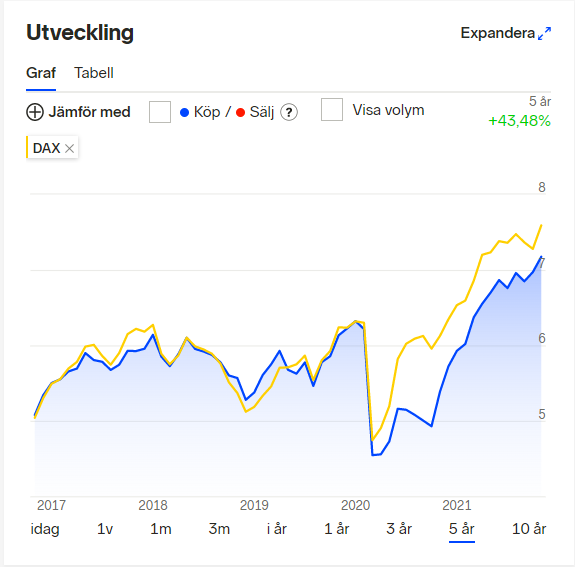Remove the DAX comparison chip
The width and height of the screenshot is (575, 567).
69,149
